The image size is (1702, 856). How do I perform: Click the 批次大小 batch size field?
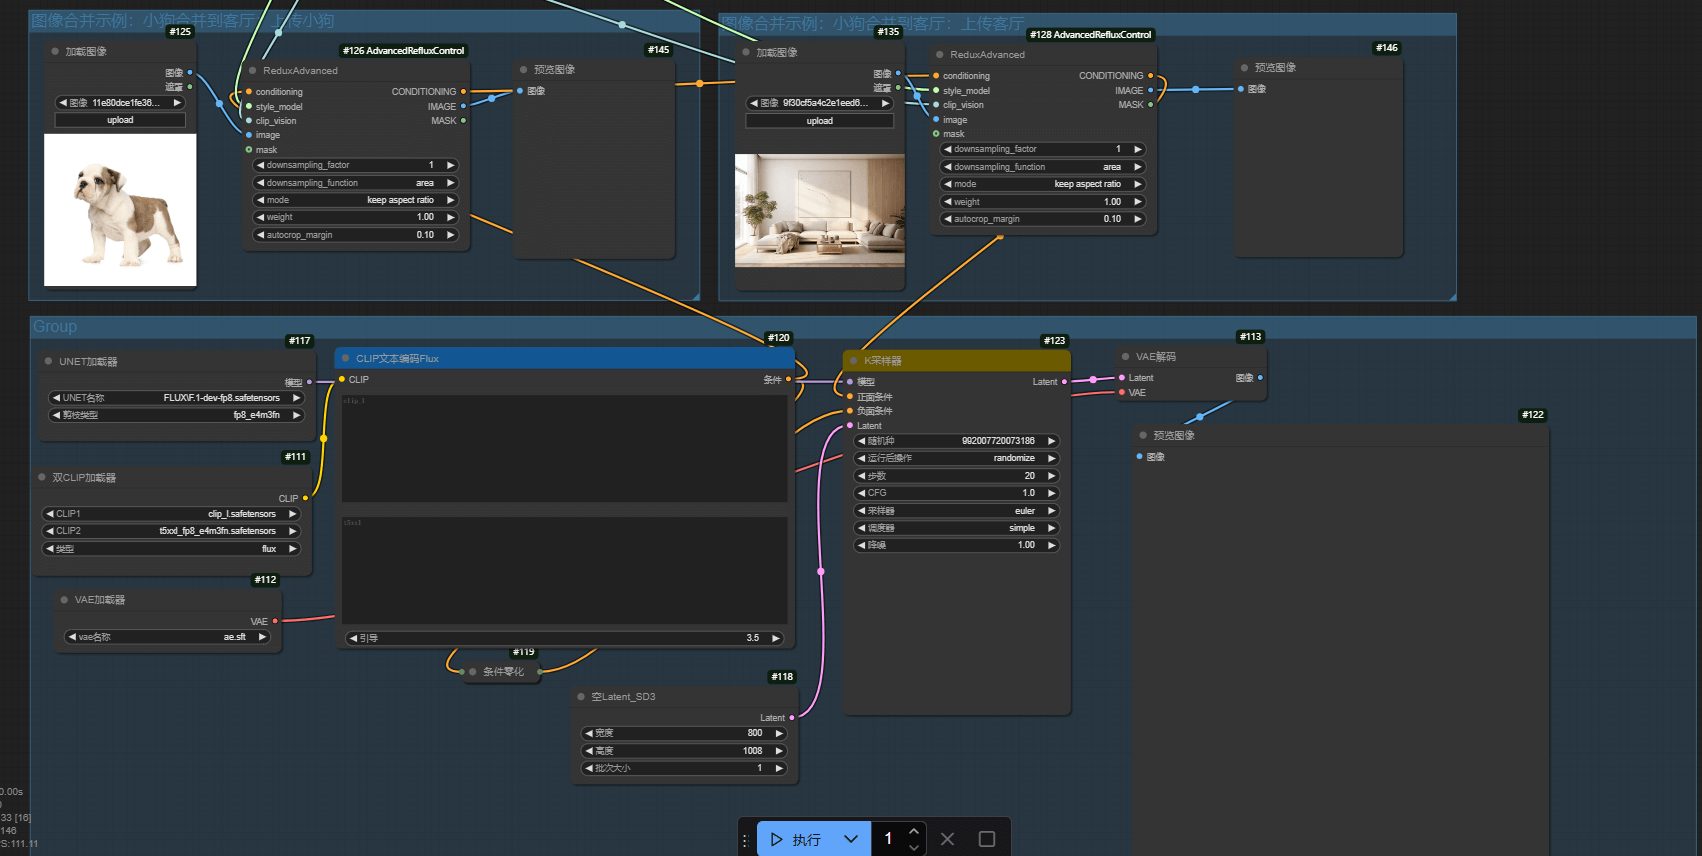point(684,768)
